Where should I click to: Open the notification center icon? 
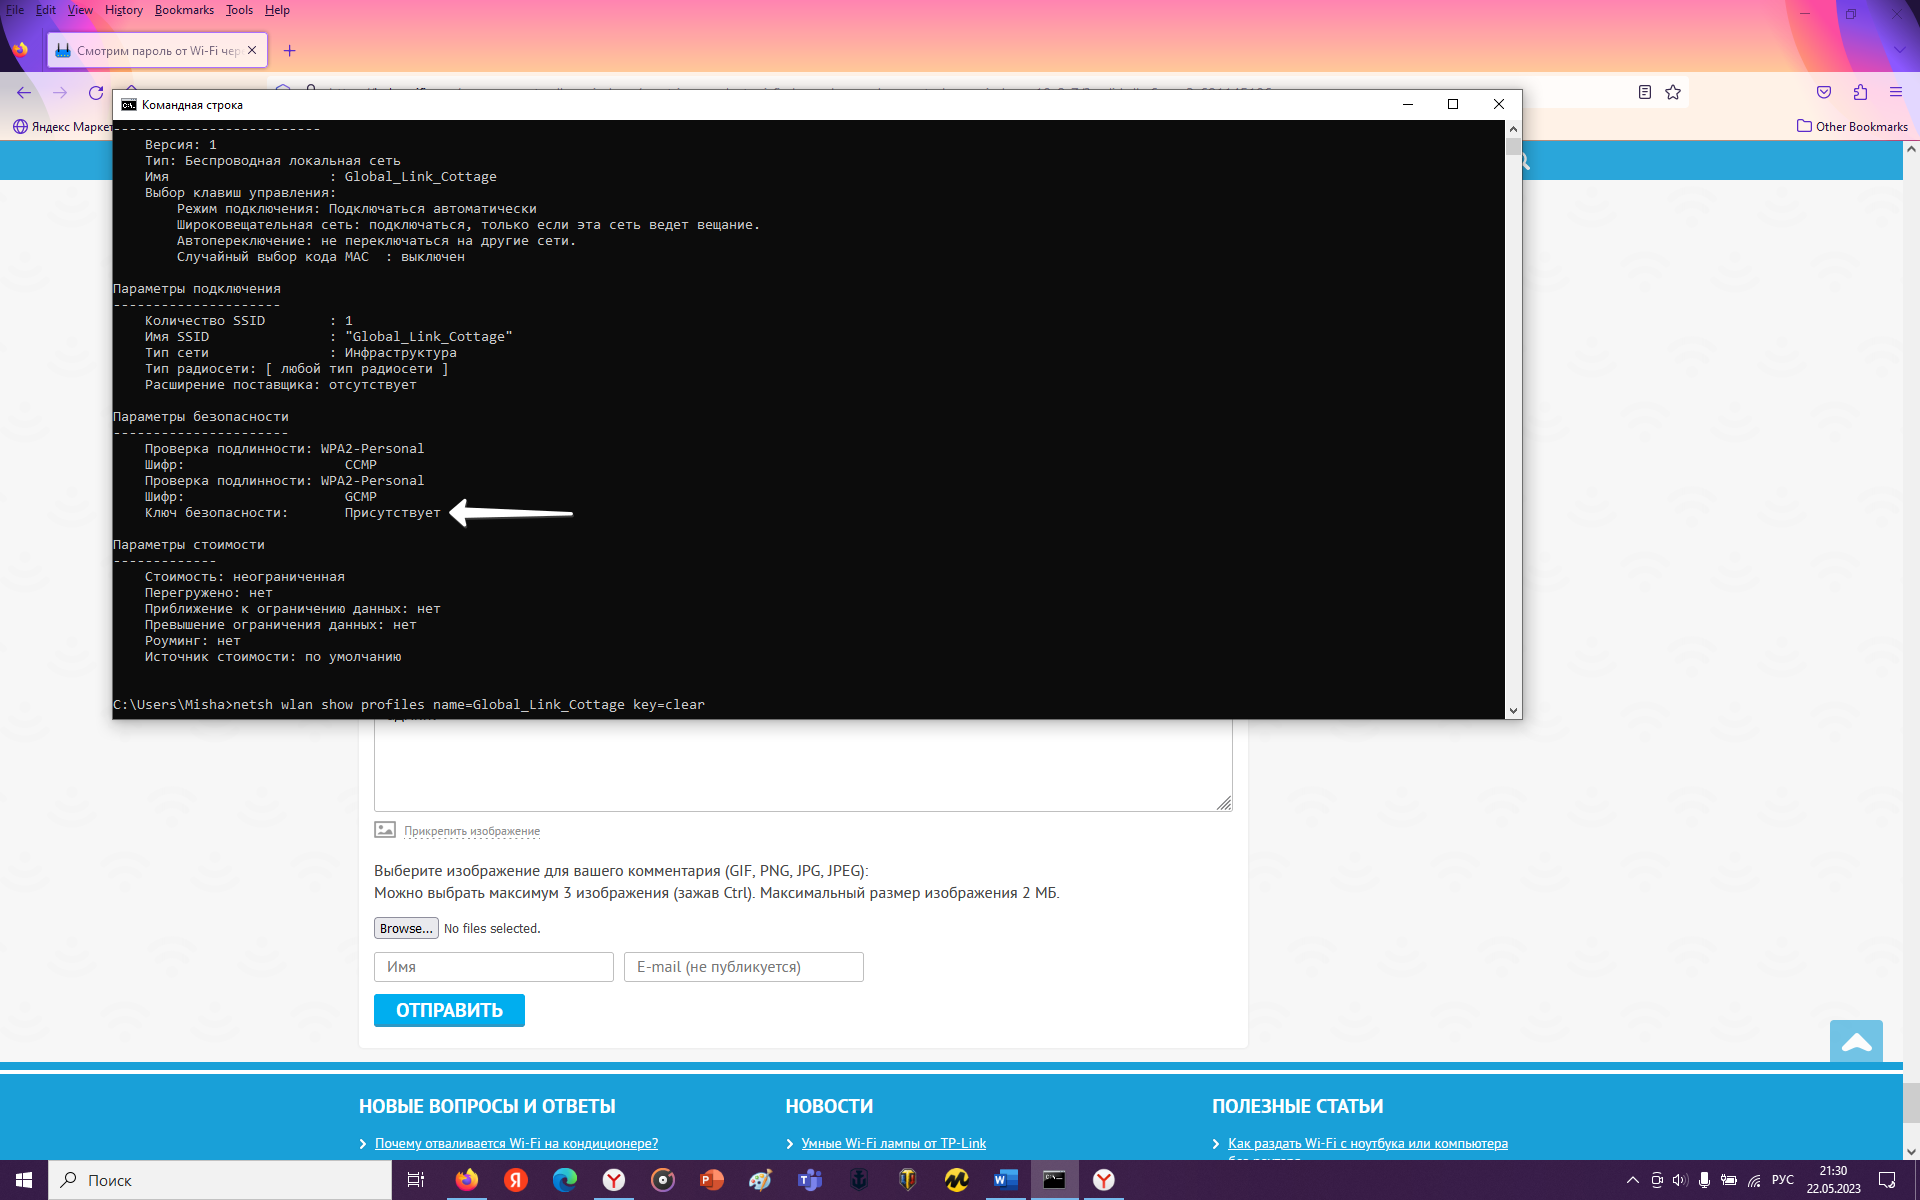click(1887, 1180)
